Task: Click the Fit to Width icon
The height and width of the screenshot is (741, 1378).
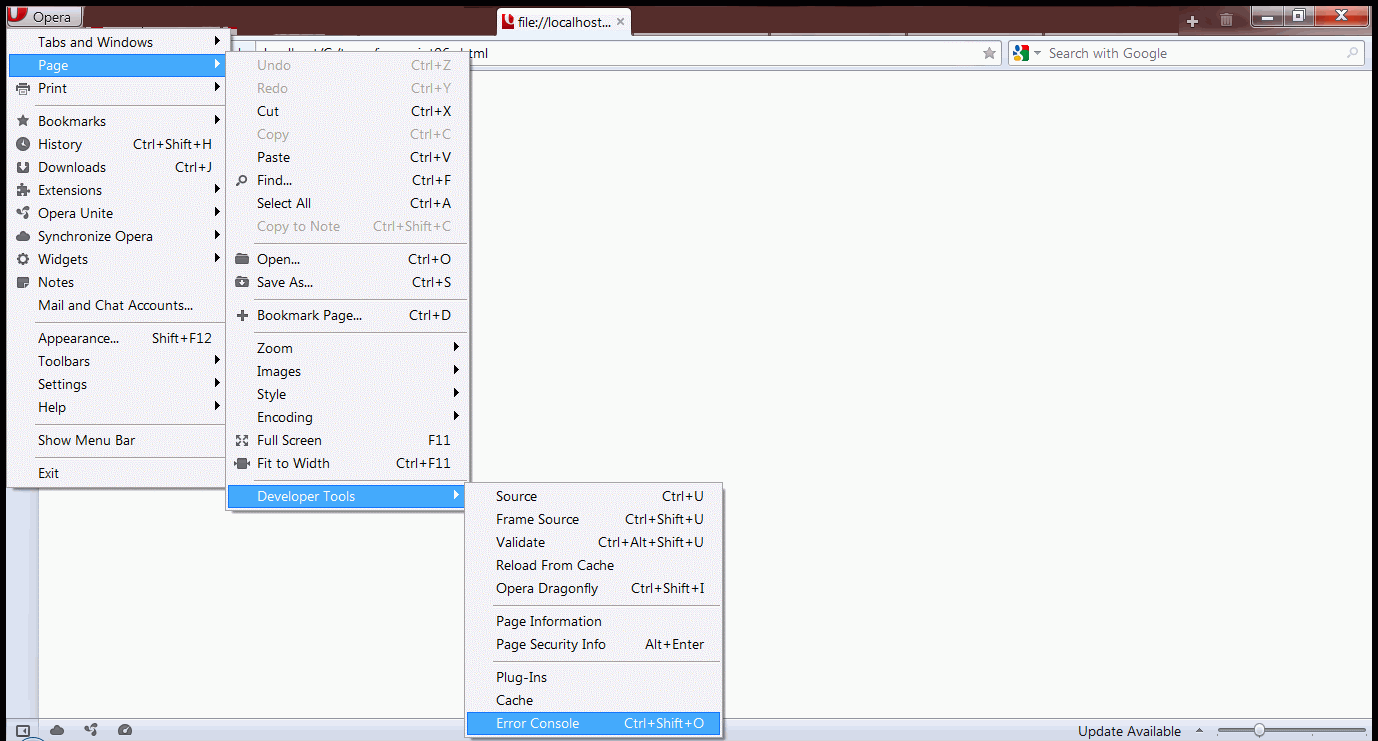Action: [241, 463]
